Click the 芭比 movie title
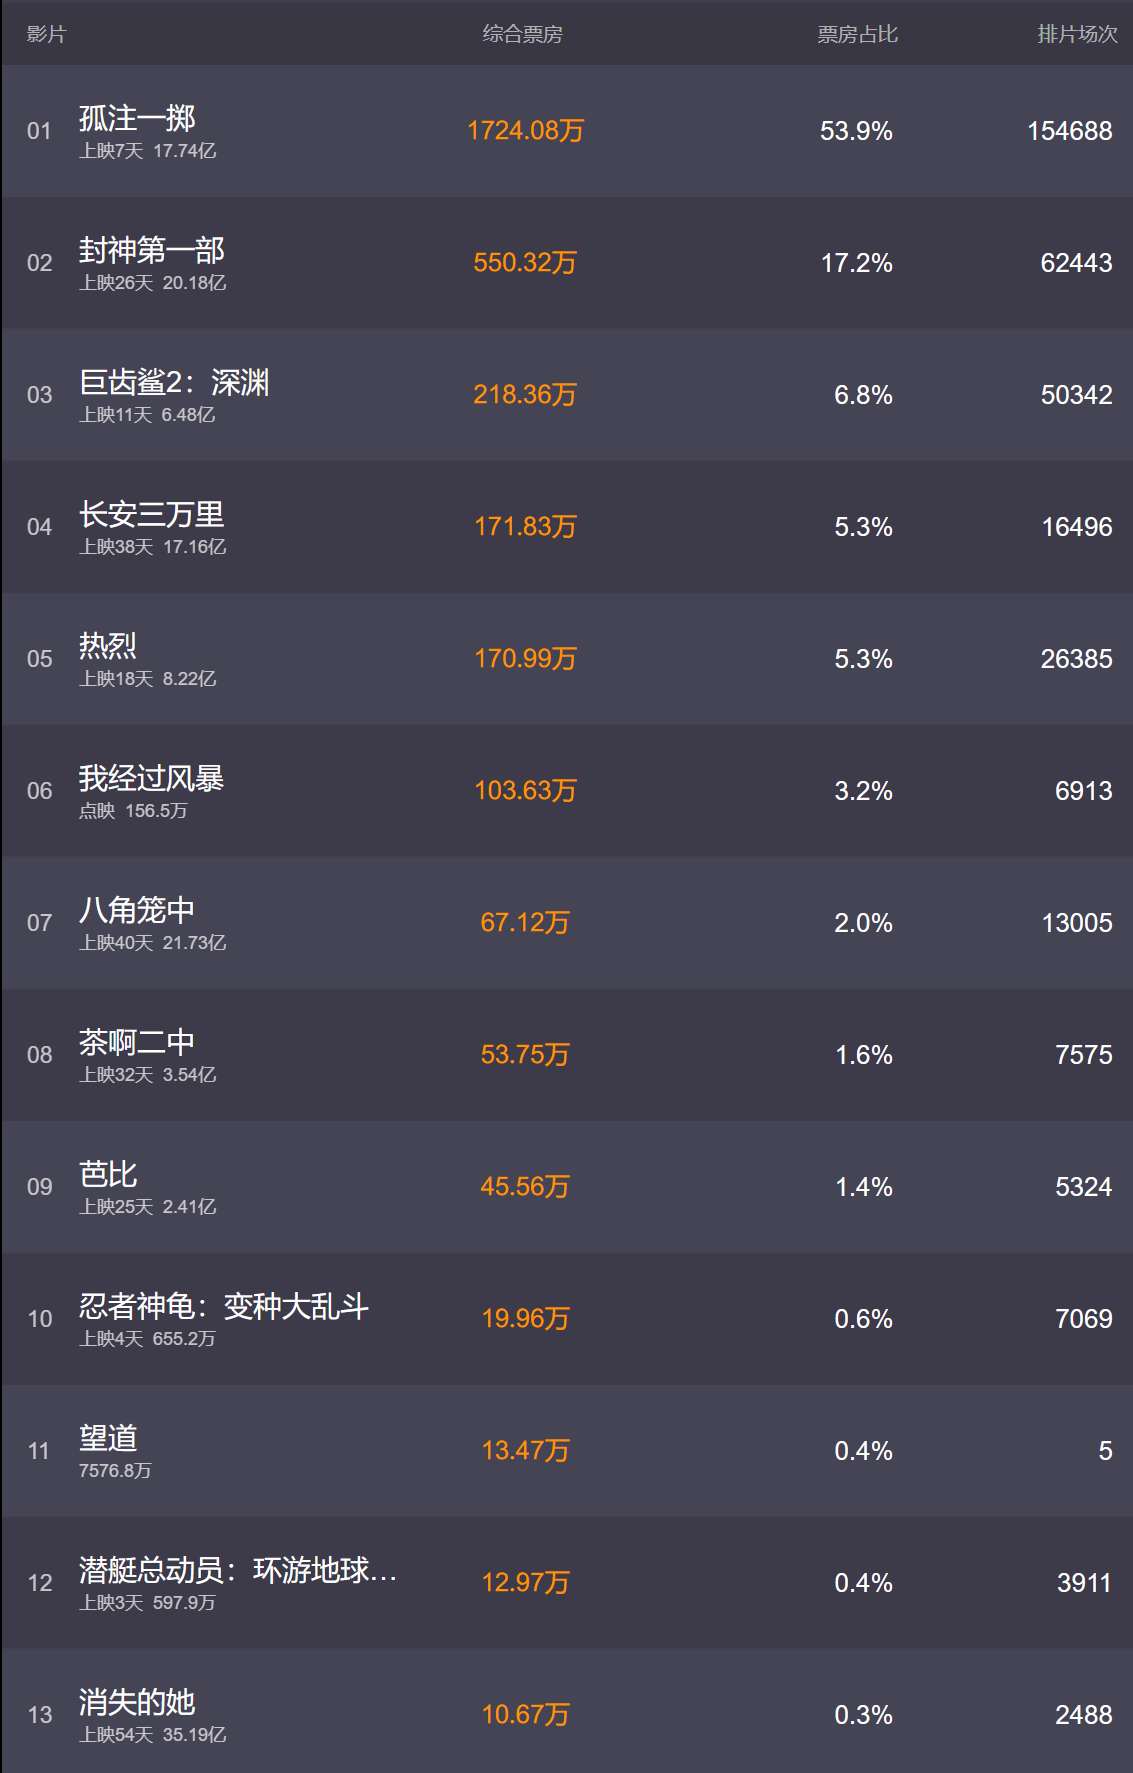The image size is (1133, 1773). click(108, 1174)
